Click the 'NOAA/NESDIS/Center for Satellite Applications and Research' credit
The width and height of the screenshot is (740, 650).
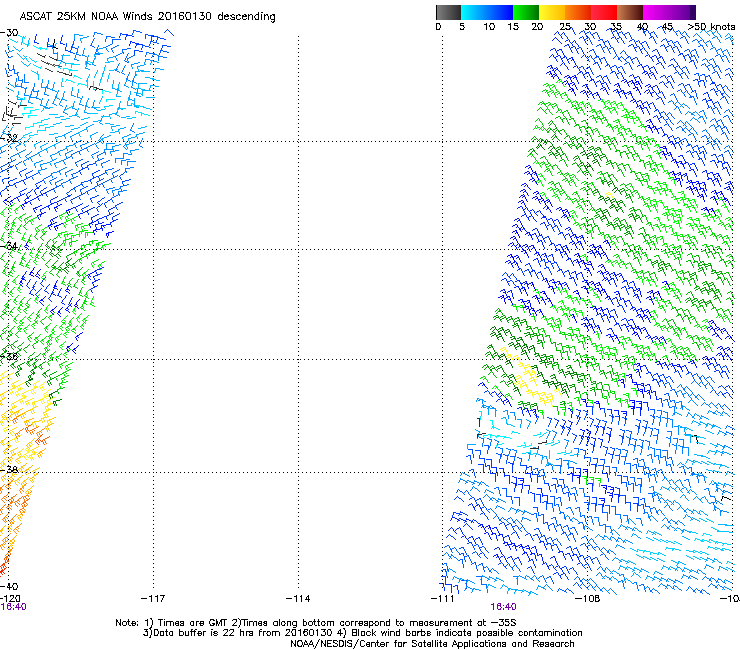[x=432, y=644]
